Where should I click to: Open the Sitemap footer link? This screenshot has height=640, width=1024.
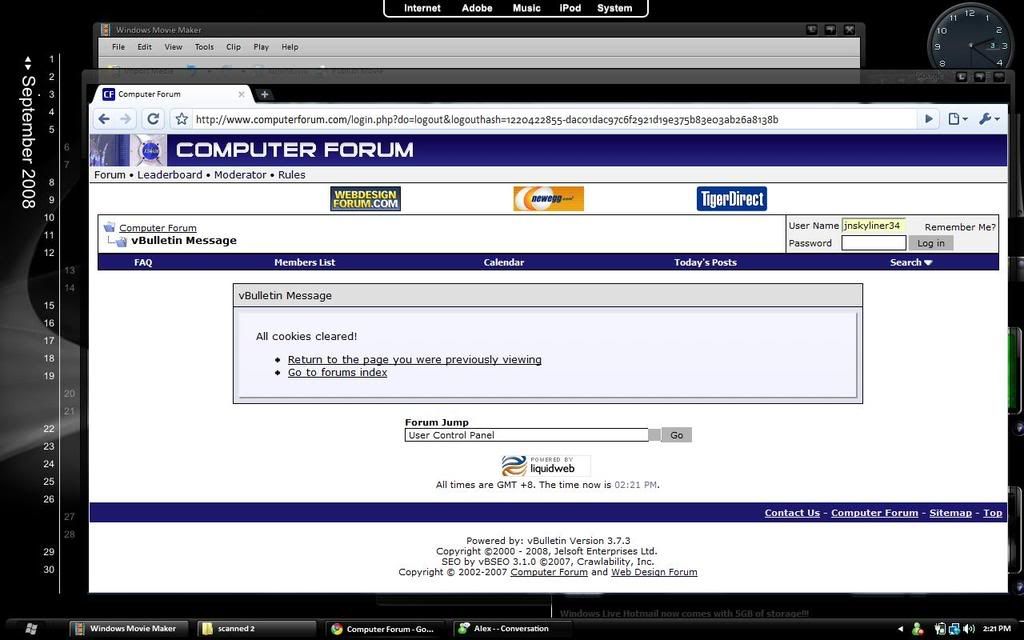pyautogui.click(x=950, y=513)
